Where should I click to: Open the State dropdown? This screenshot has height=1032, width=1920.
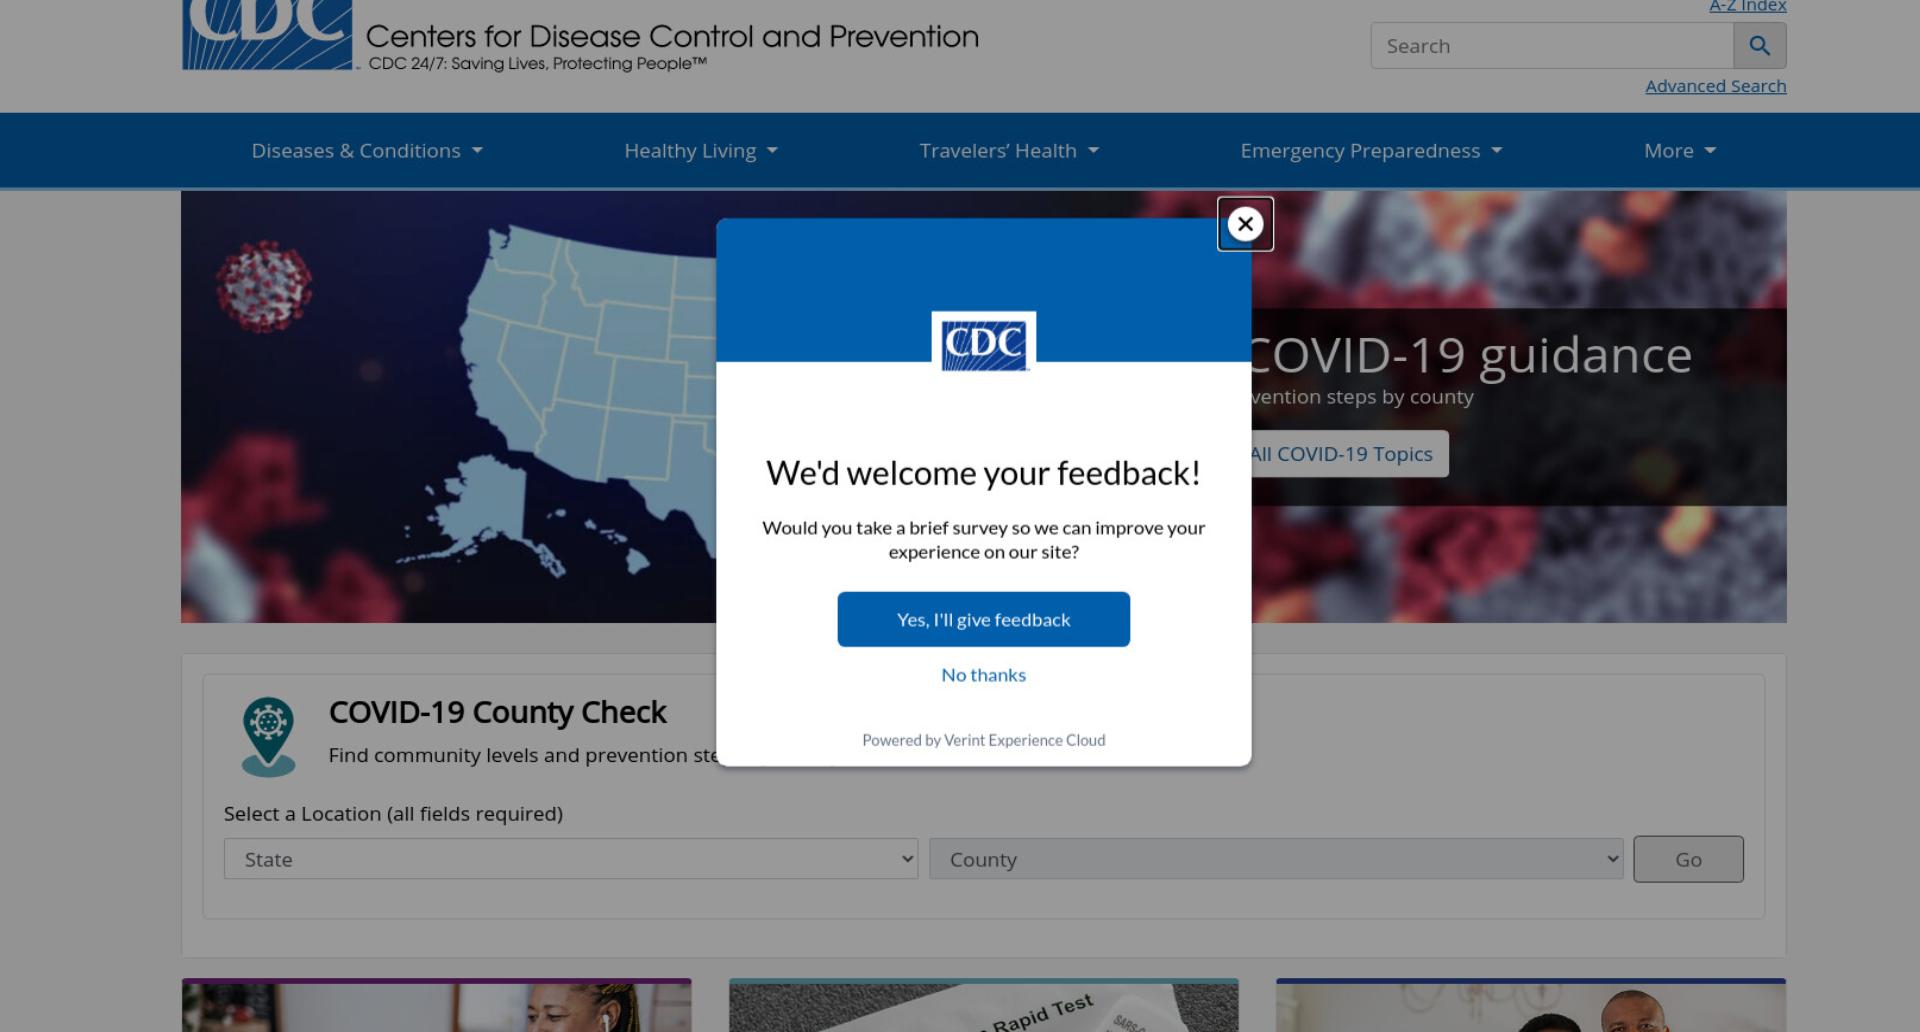(571, 859)
